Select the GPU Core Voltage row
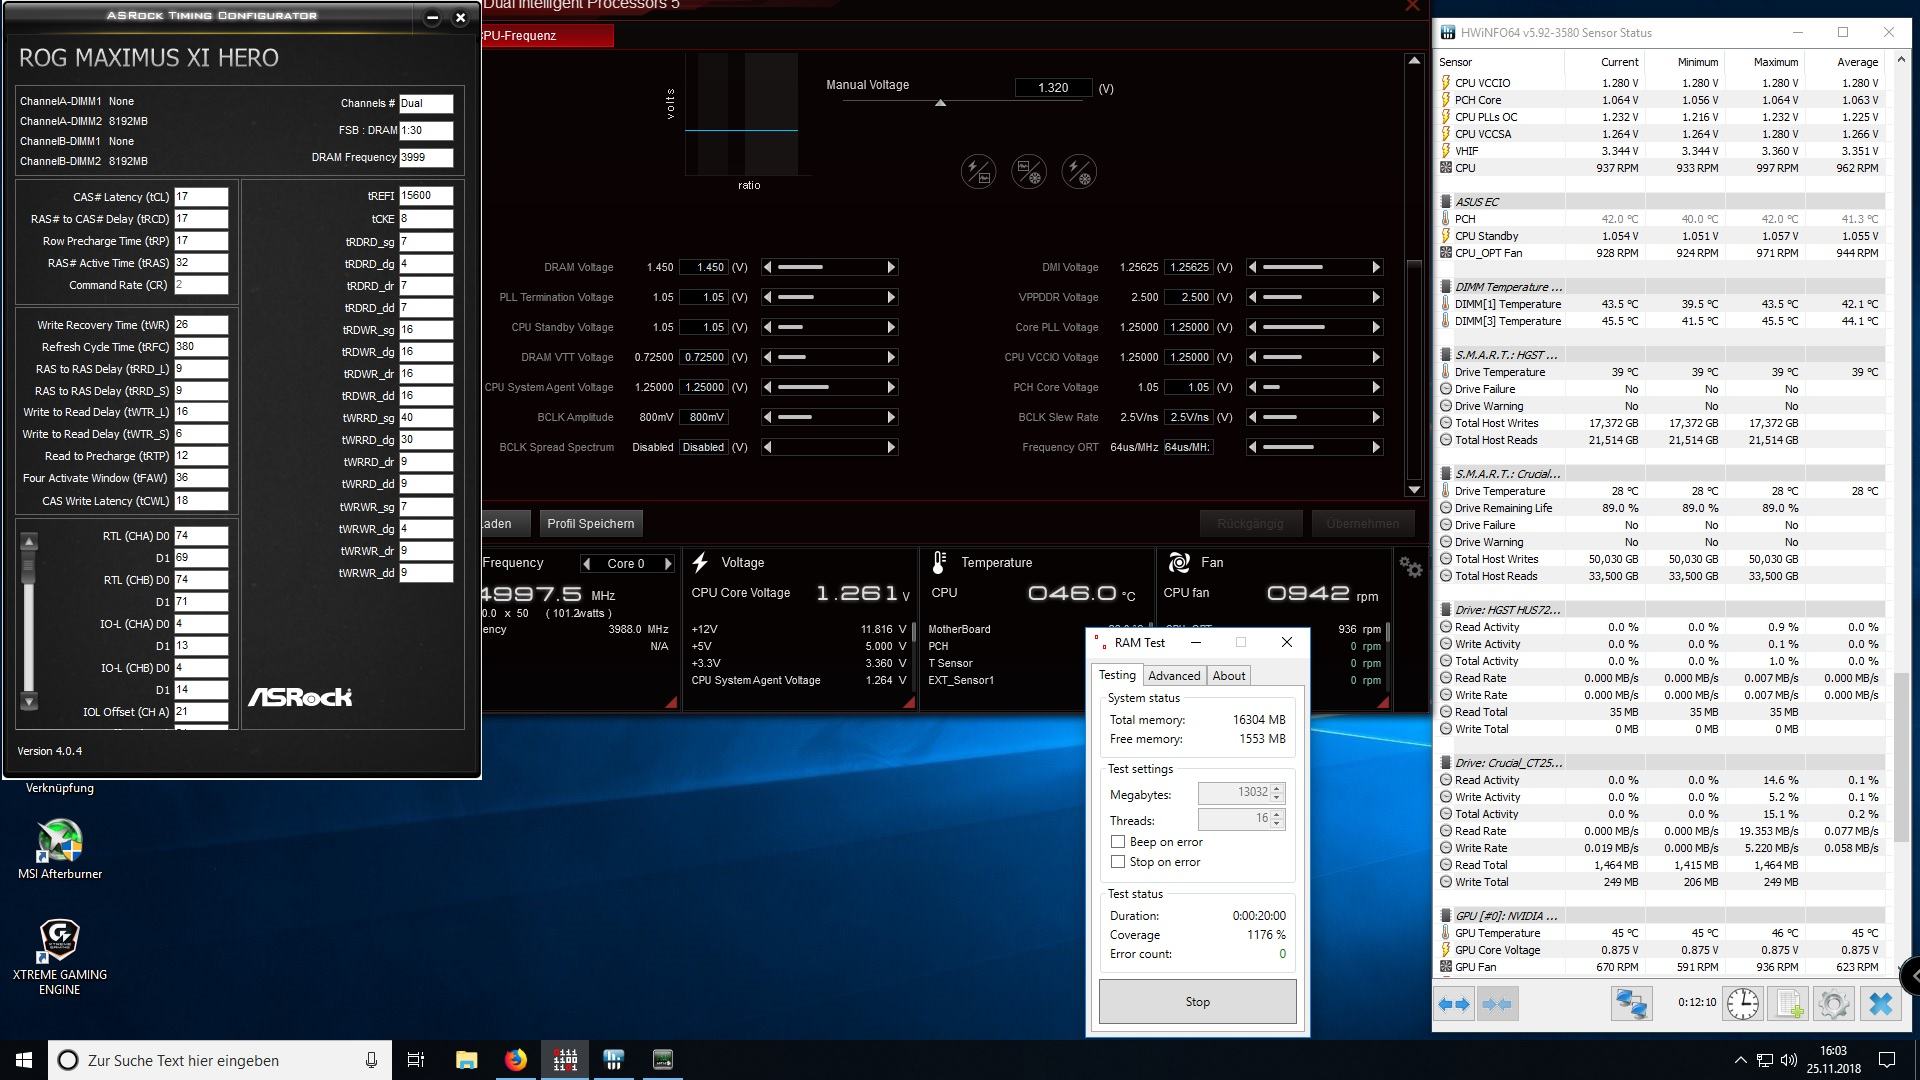Image resolution: width=1920 pixels, height=1080 pixels. 1660,950
